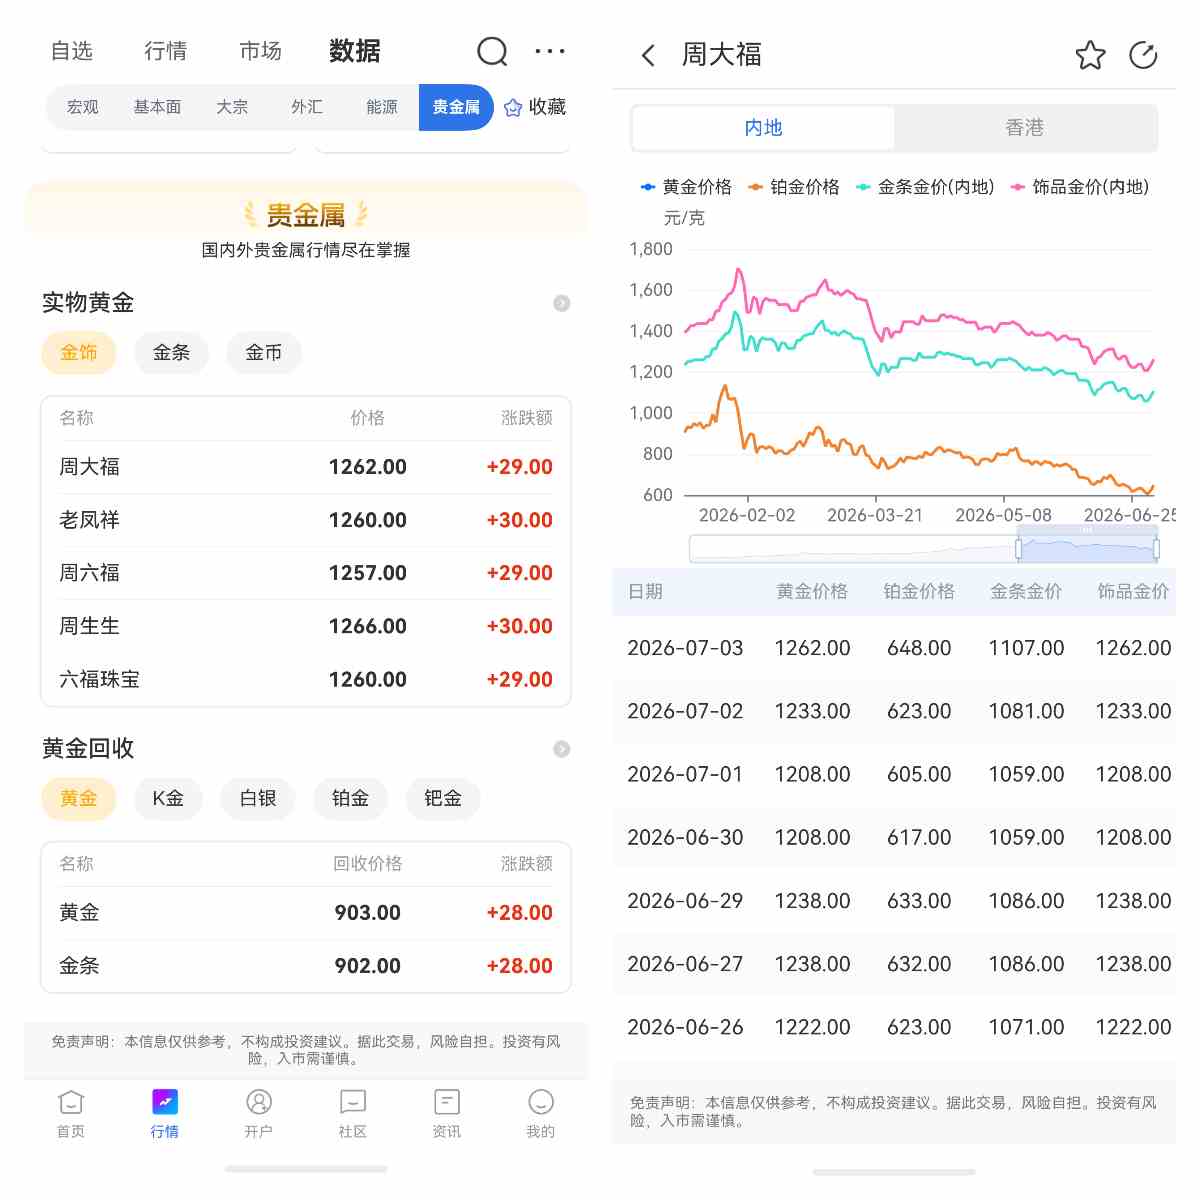Open 周生生 gold price row

(x=306, y=626)
